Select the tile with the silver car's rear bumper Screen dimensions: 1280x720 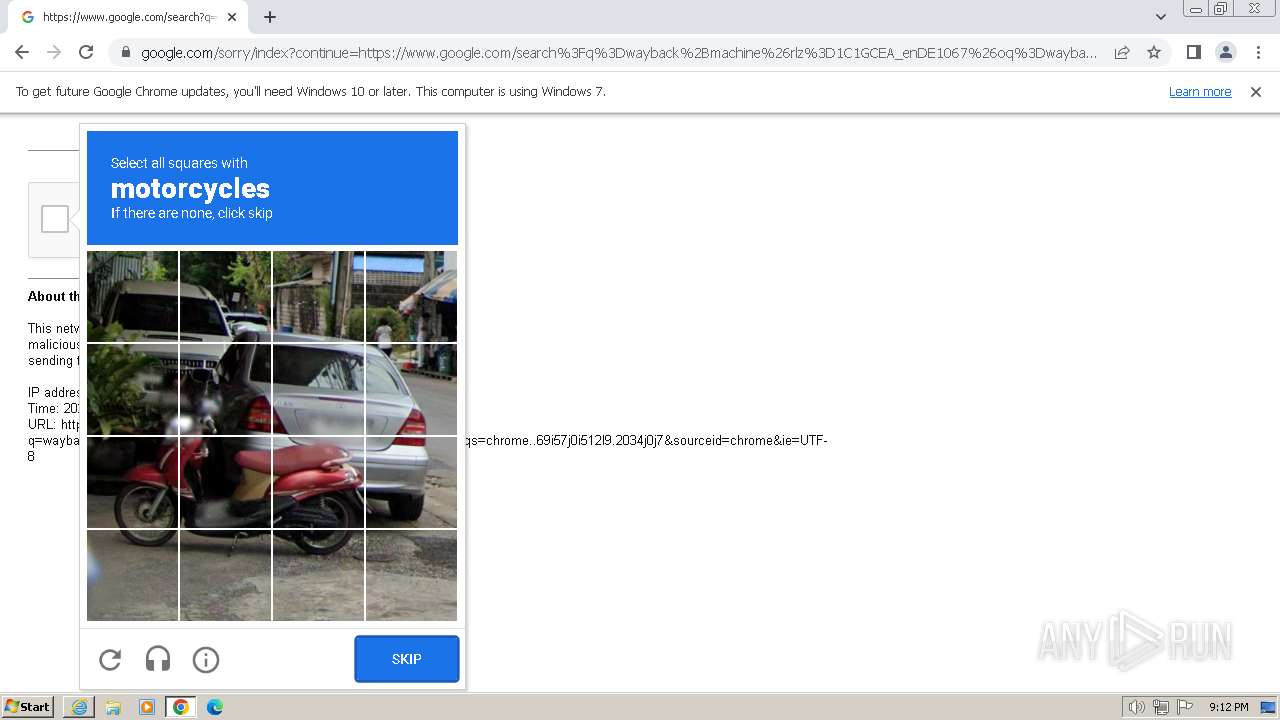coord(411,482)
